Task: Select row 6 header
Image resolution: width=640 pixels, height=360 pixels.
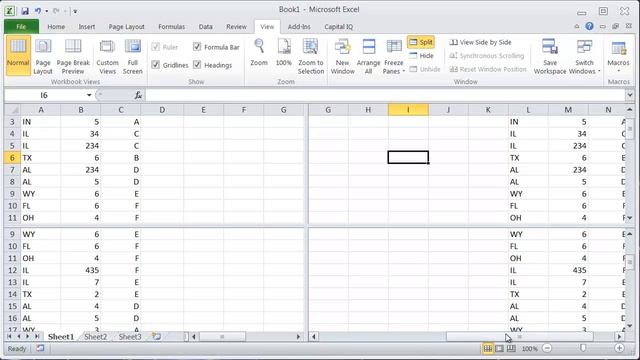Action: 12,158
